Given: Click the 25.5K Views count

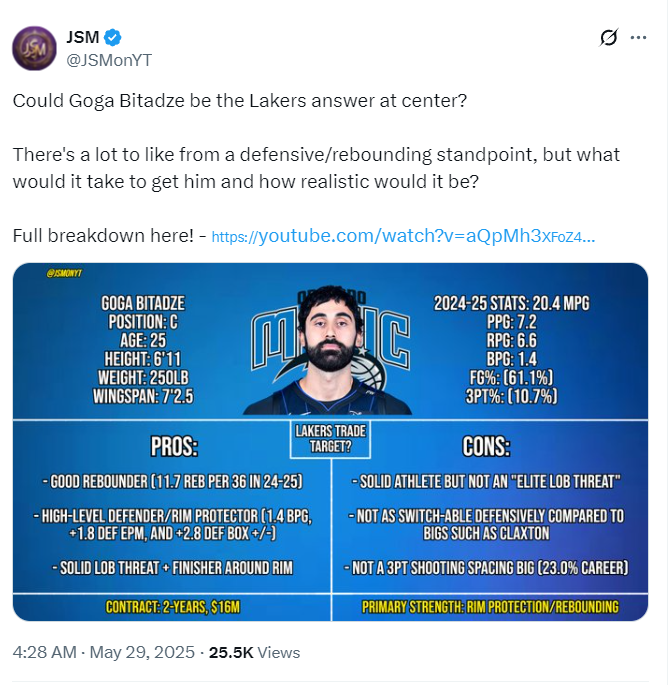Looking at the screenshot, I should (x=254, y=652).
